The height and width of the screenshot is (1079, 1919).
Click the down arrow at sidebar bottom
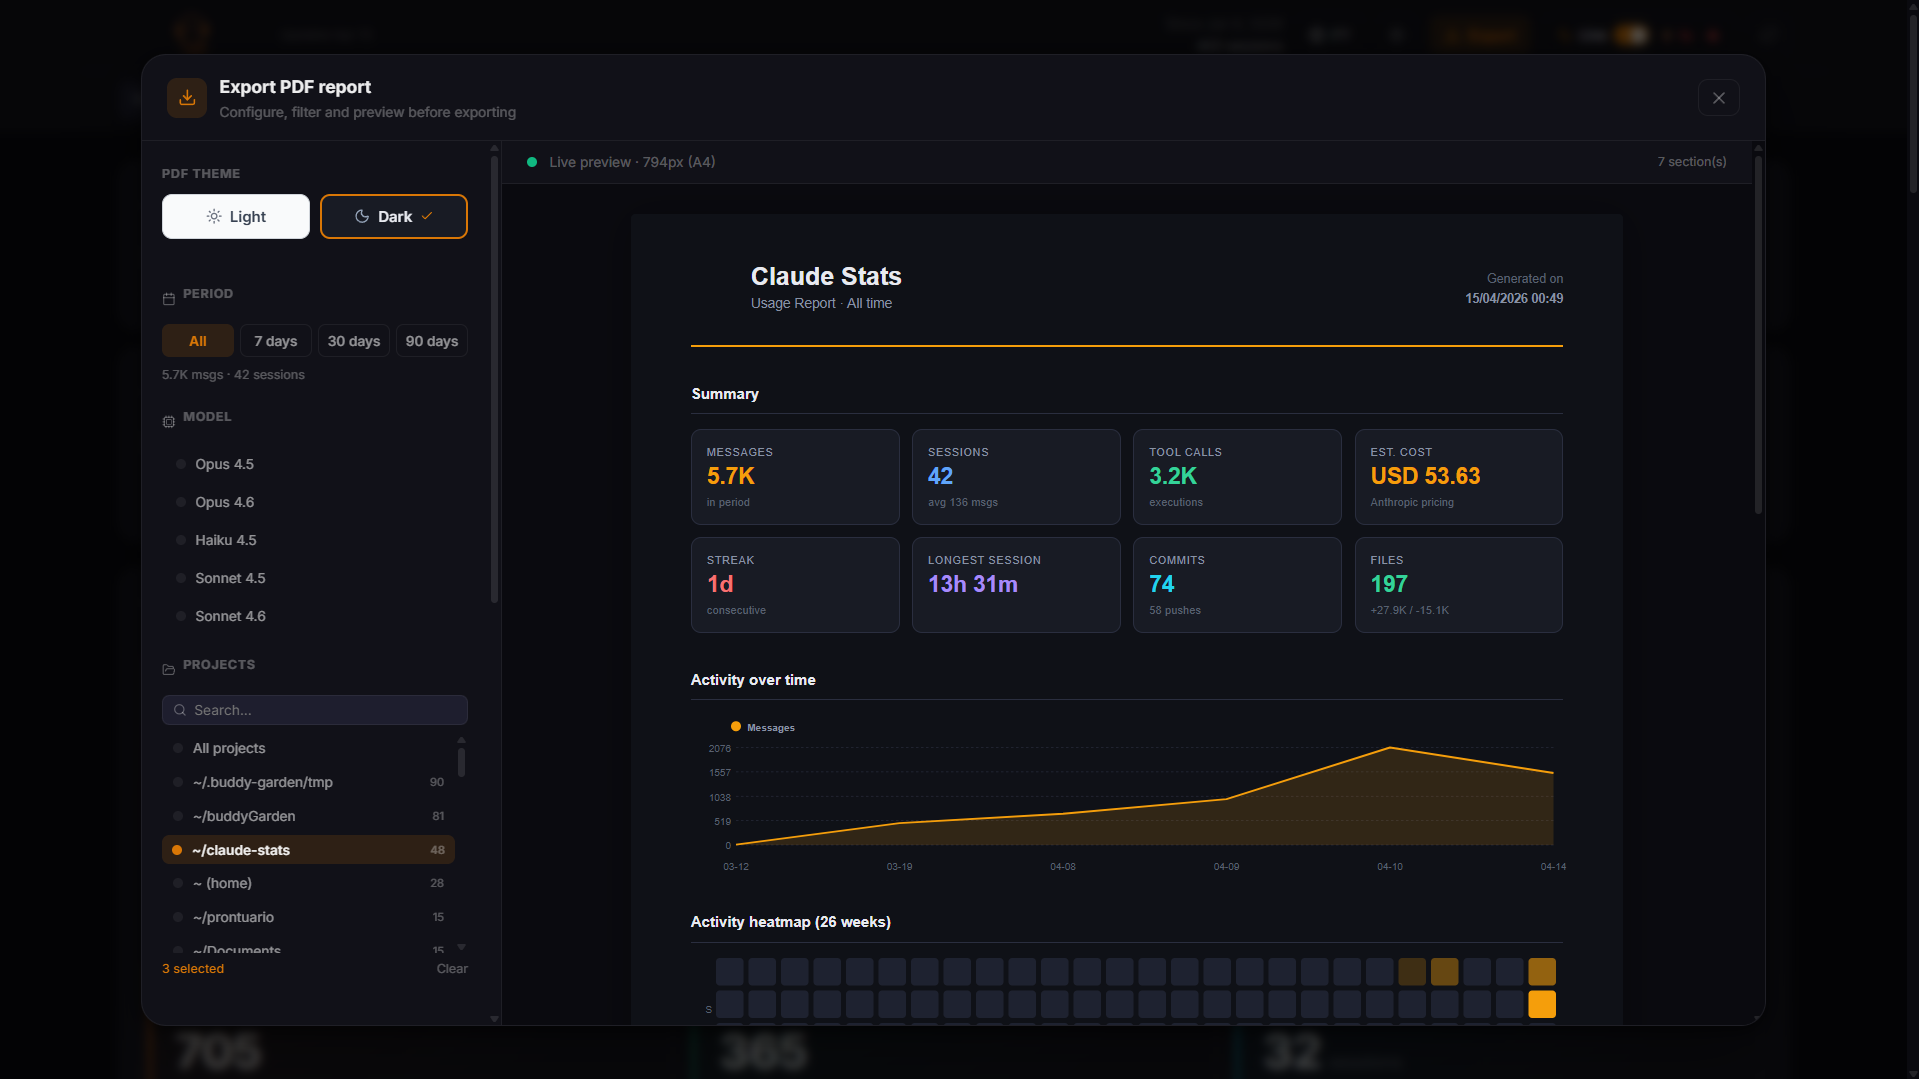494,1018
